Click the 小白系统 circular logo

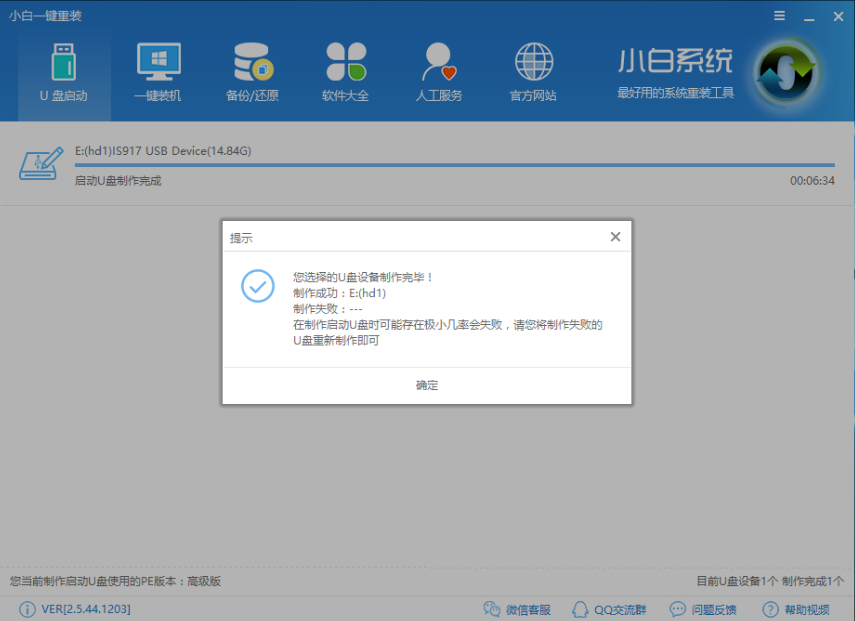[786, 73]
